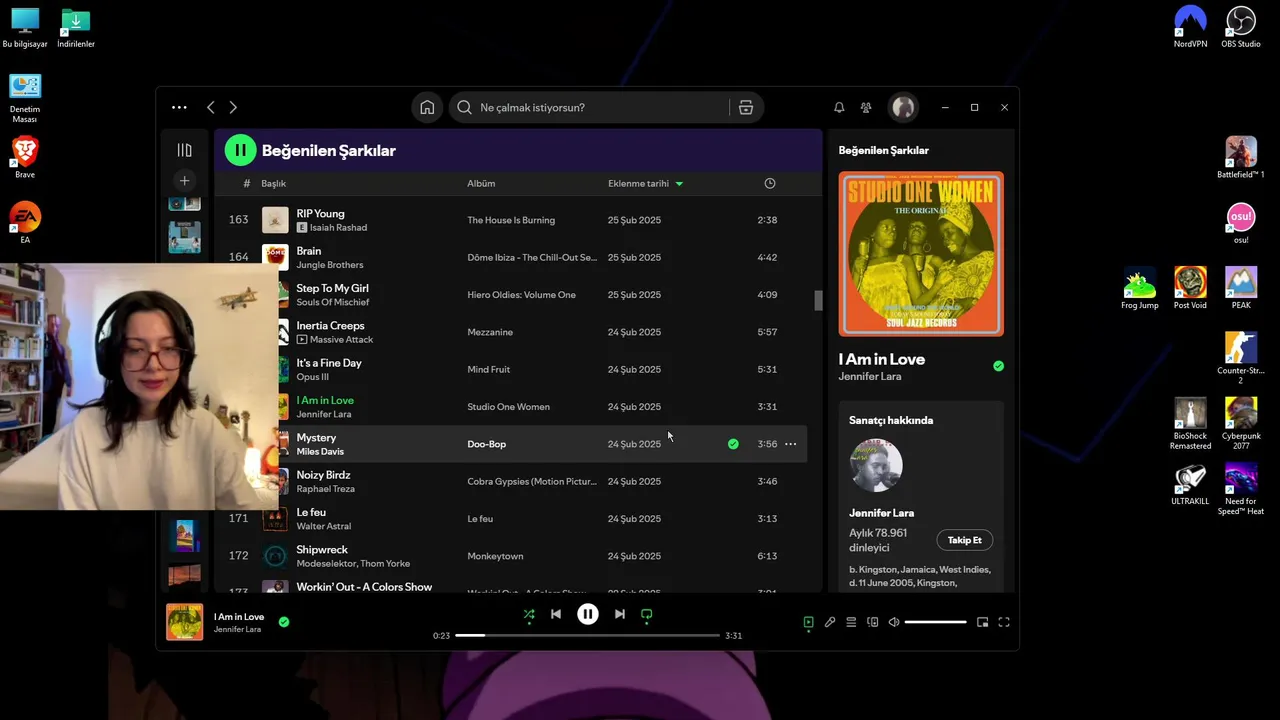Open the Home page
Screen dimensions: 1280x720
click(x=427, y=107)
